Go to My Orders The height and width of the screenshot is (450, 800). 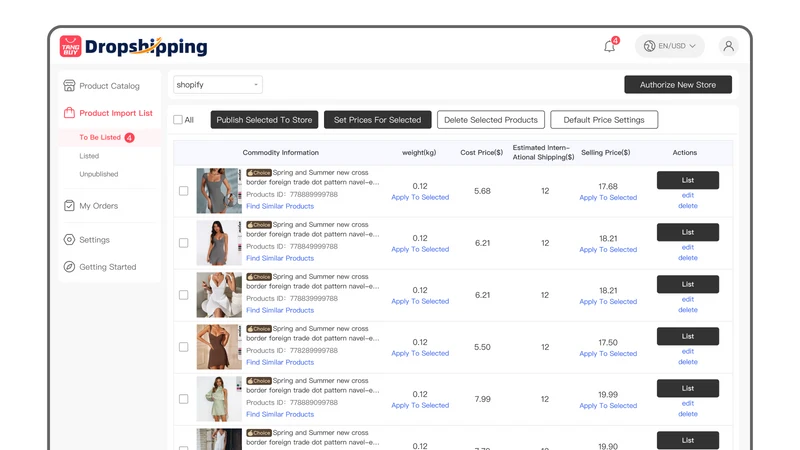pyautogui.click(x=98, y=206)
